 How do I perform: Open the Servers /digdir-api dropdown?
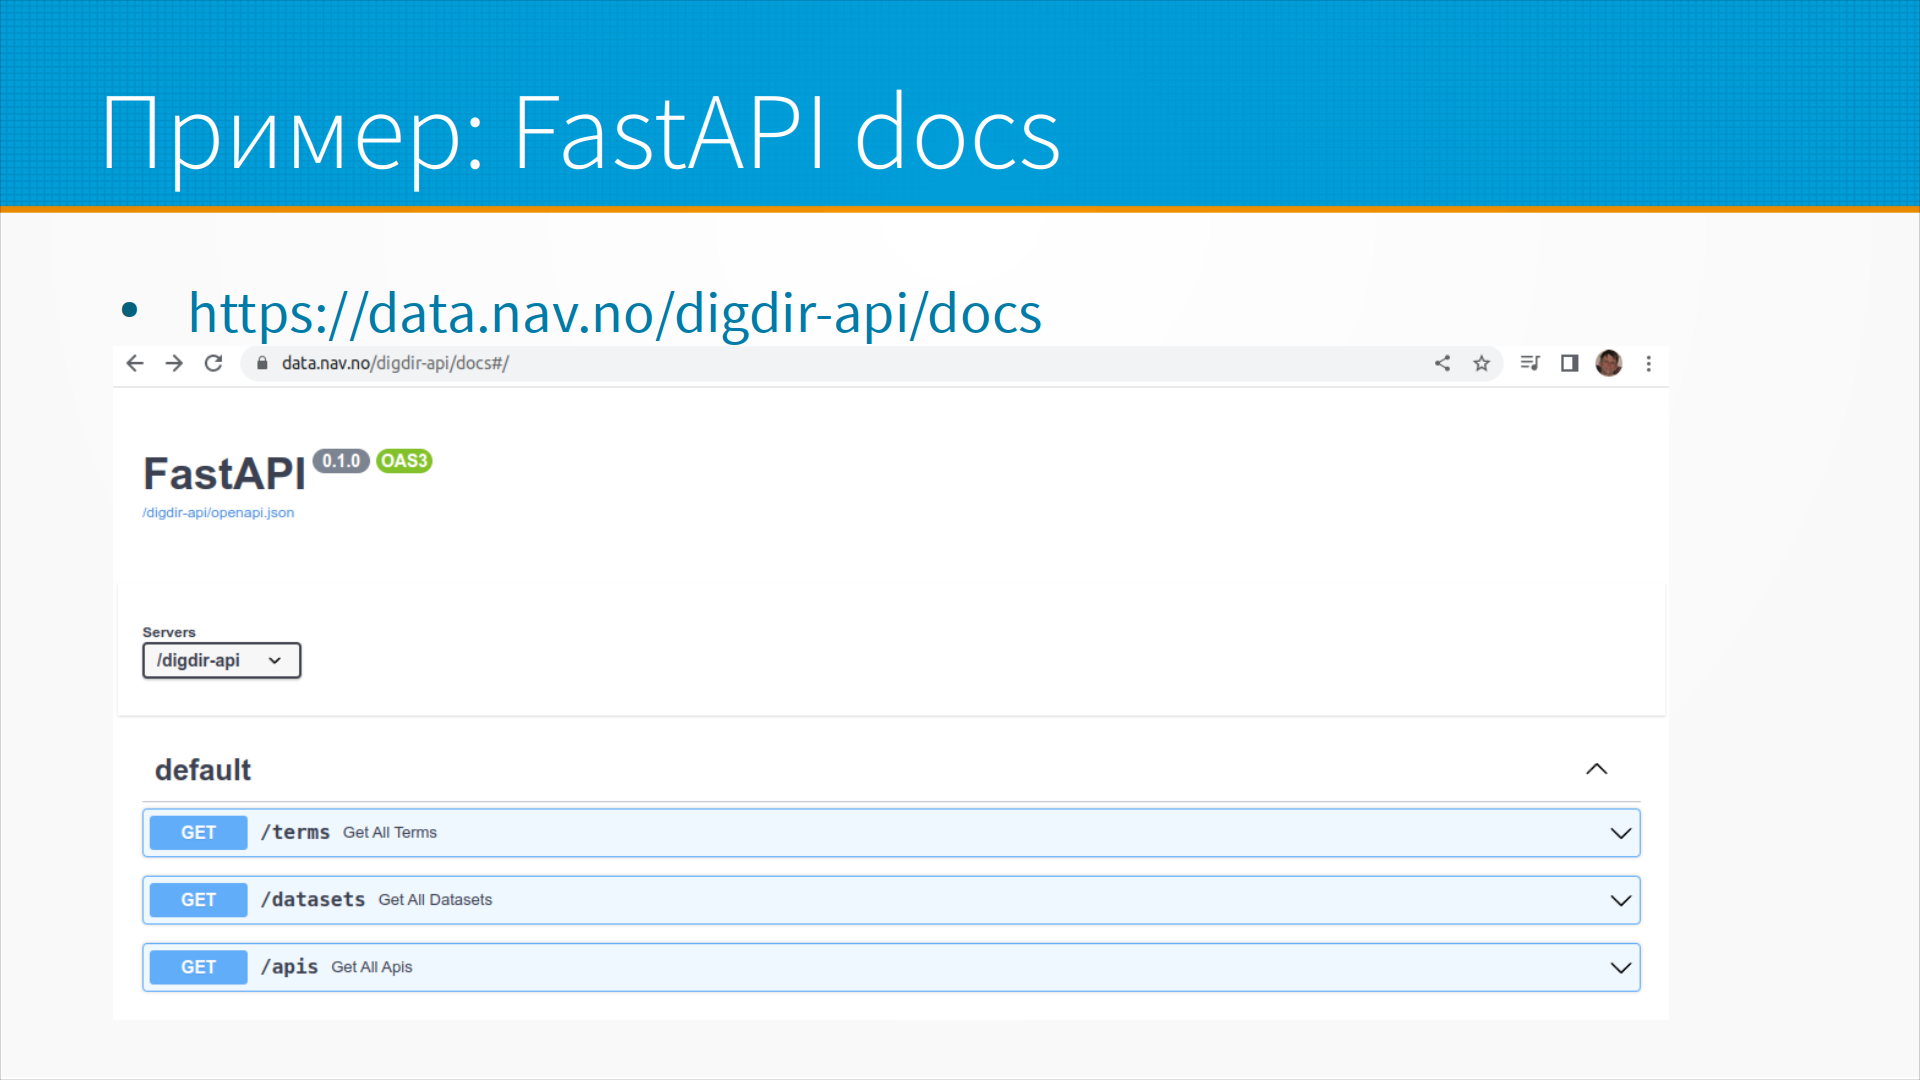tap(221, 660)
